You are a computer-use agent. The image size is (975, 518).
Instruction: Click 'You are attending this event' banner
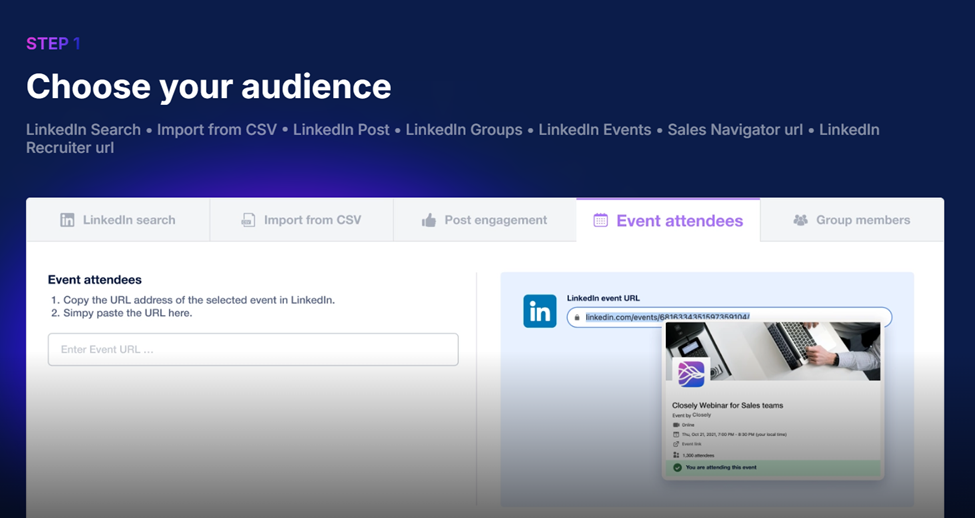coord(773,468)
